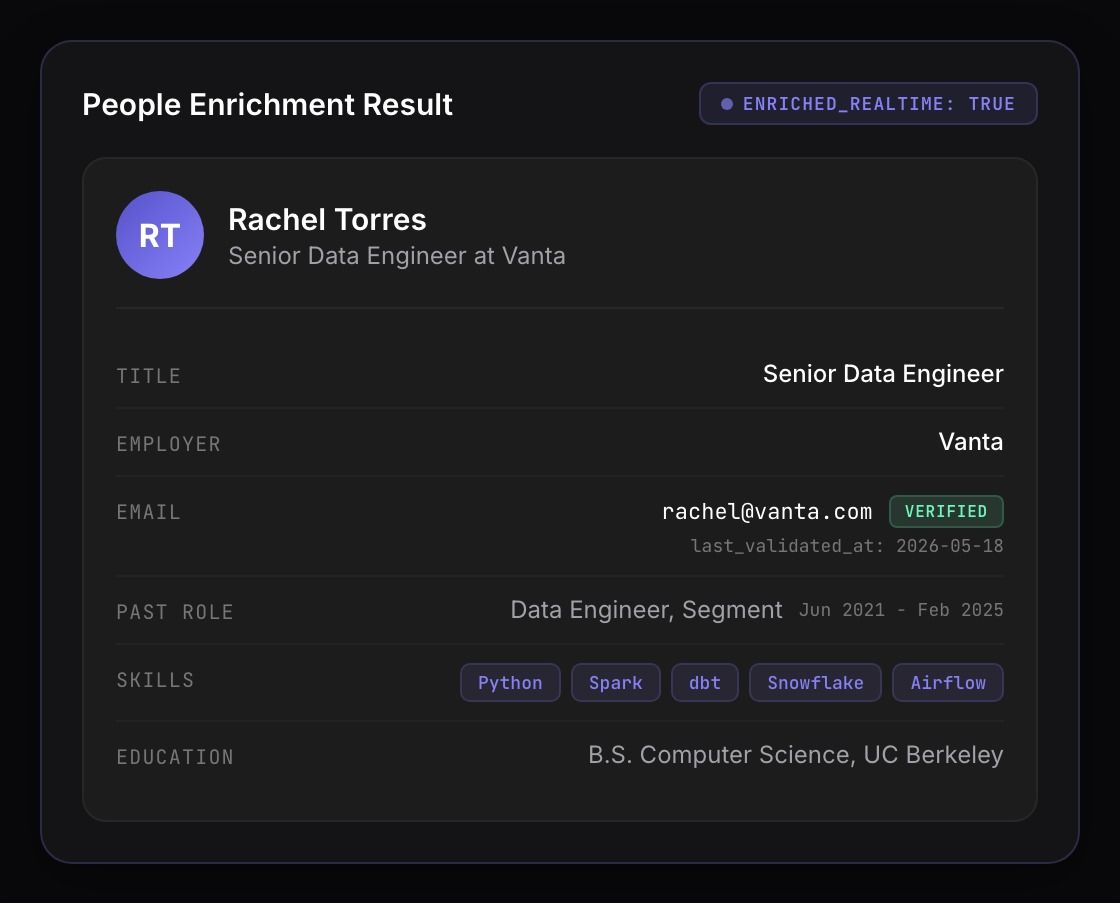This screenshot has height=903, width=1120.
Task: Select the Airflow skill tag
Action: click(x=948, y=683)
